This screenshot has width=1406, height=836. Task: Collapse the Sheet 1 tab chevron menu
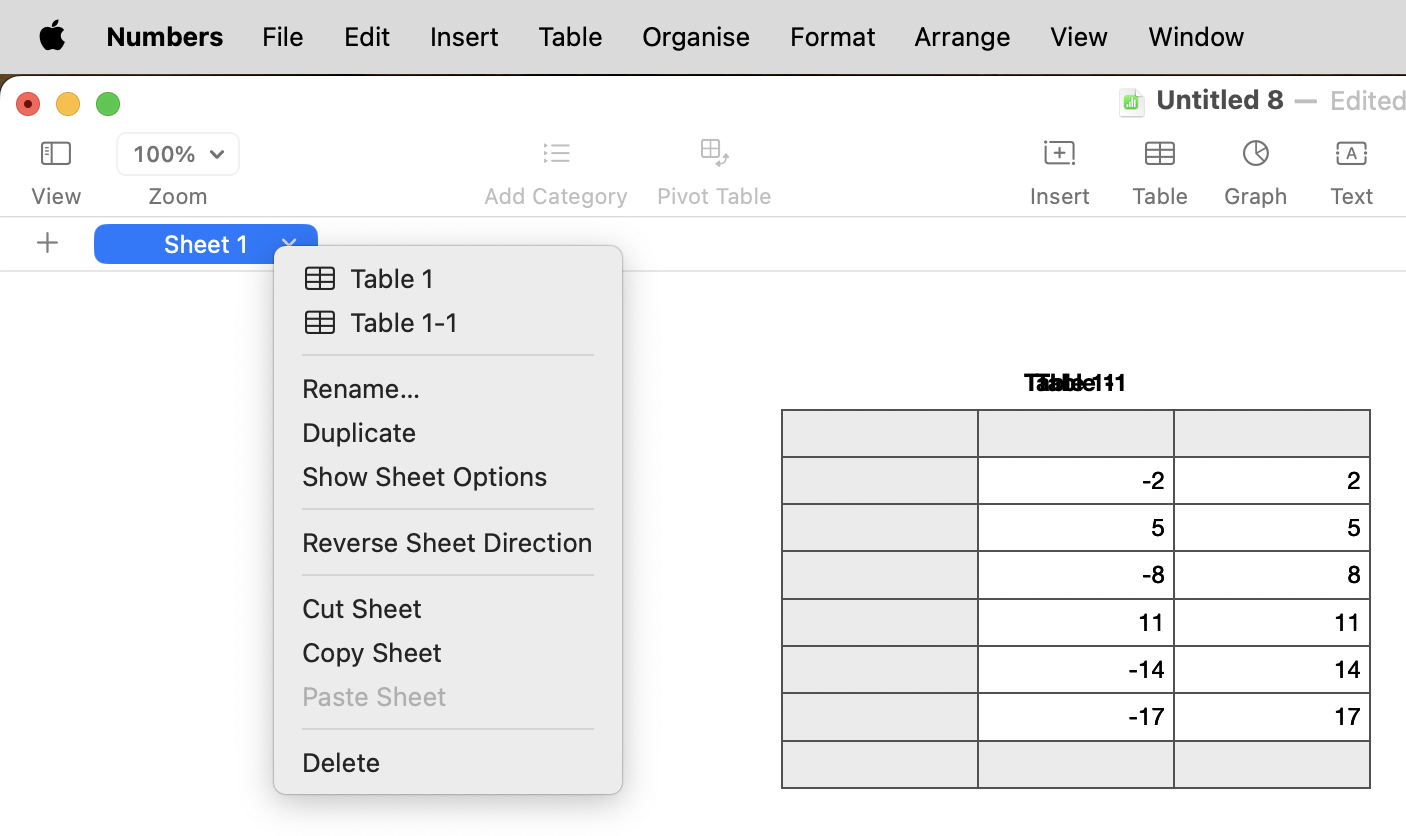(x=289, y=243)
